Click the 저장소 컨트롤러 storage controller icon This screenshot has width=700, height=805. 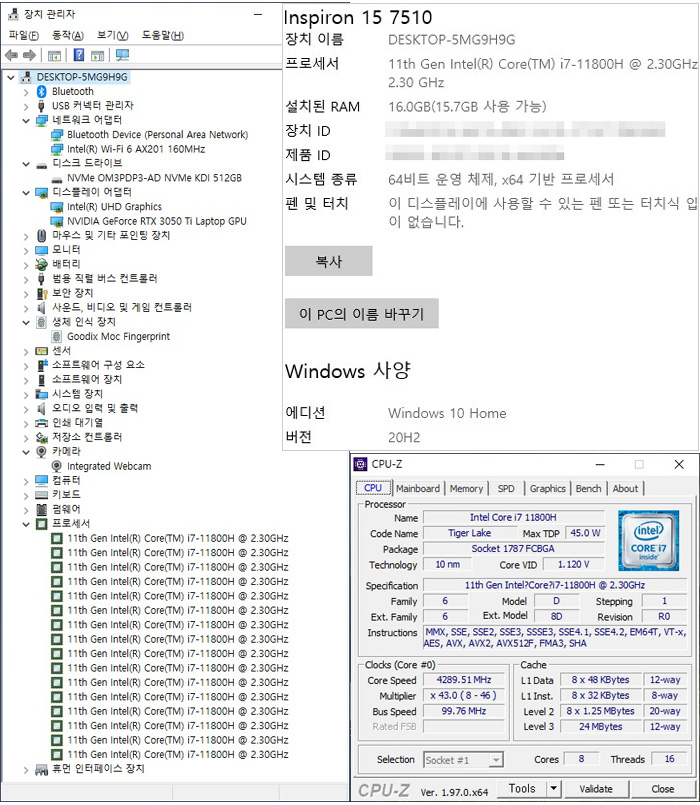click(42, 437)
